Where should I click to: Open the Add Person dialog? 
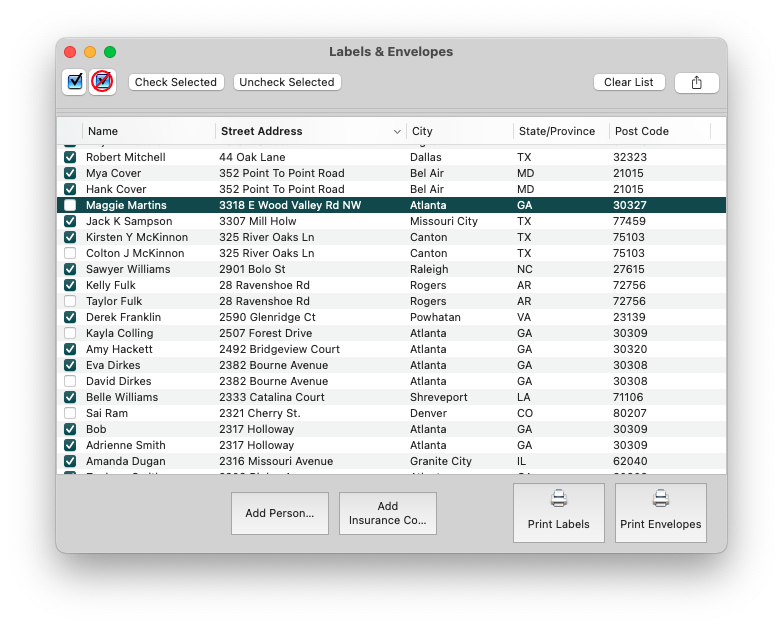tap(279, 513)
